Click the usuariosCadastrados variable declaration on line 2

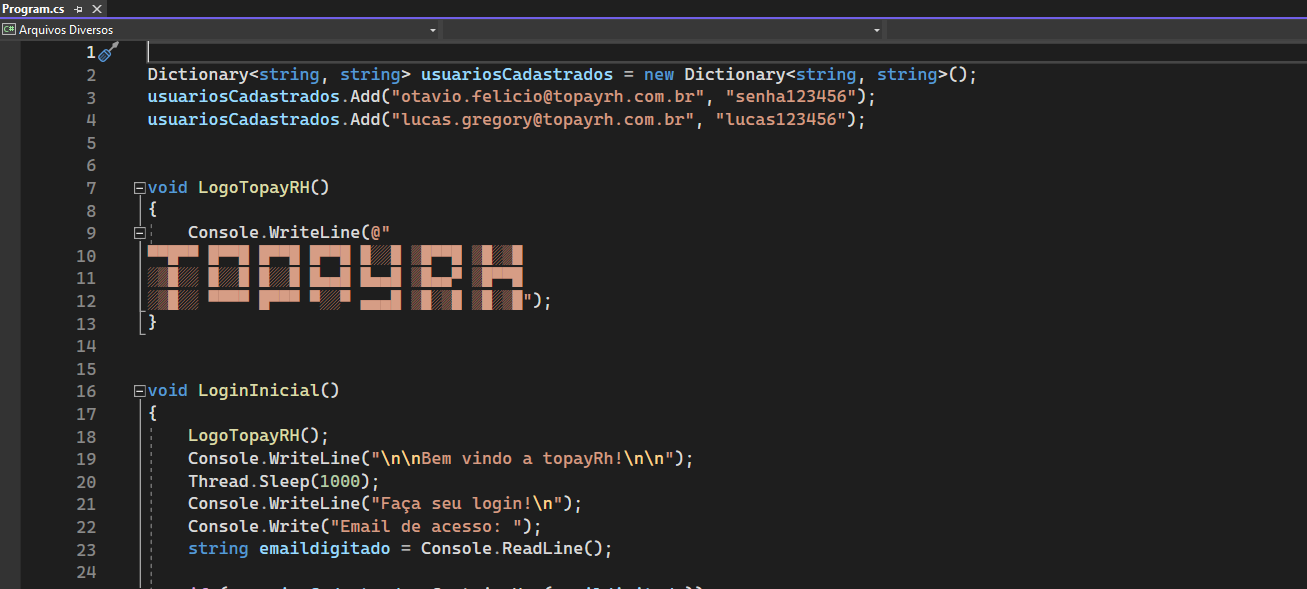[516, 75]
